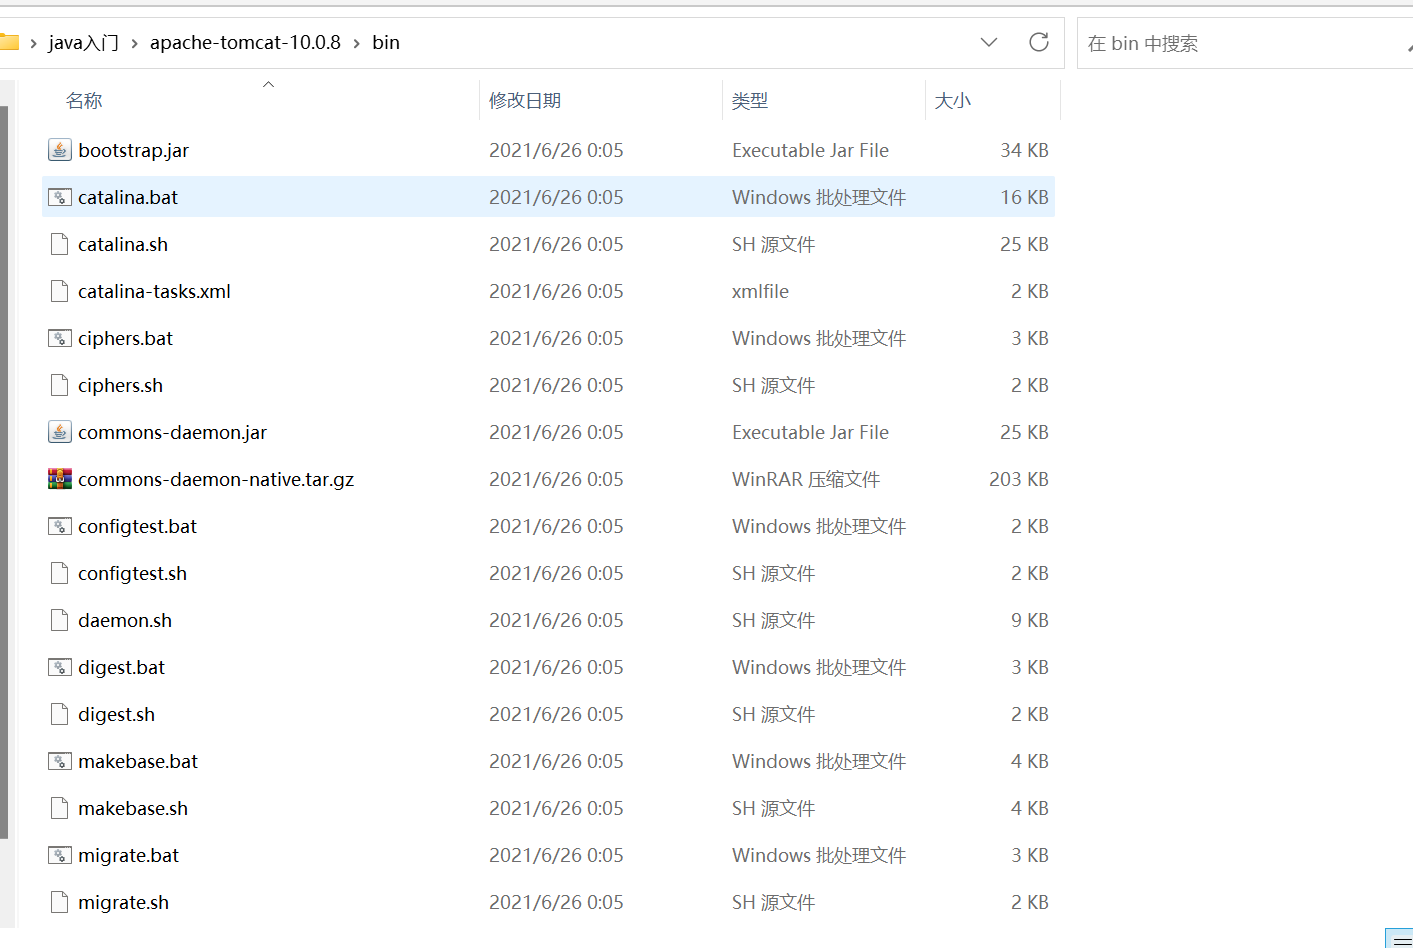Click the configtest.sh file icon
The image size is (1413, 948).
pos(60,573)
